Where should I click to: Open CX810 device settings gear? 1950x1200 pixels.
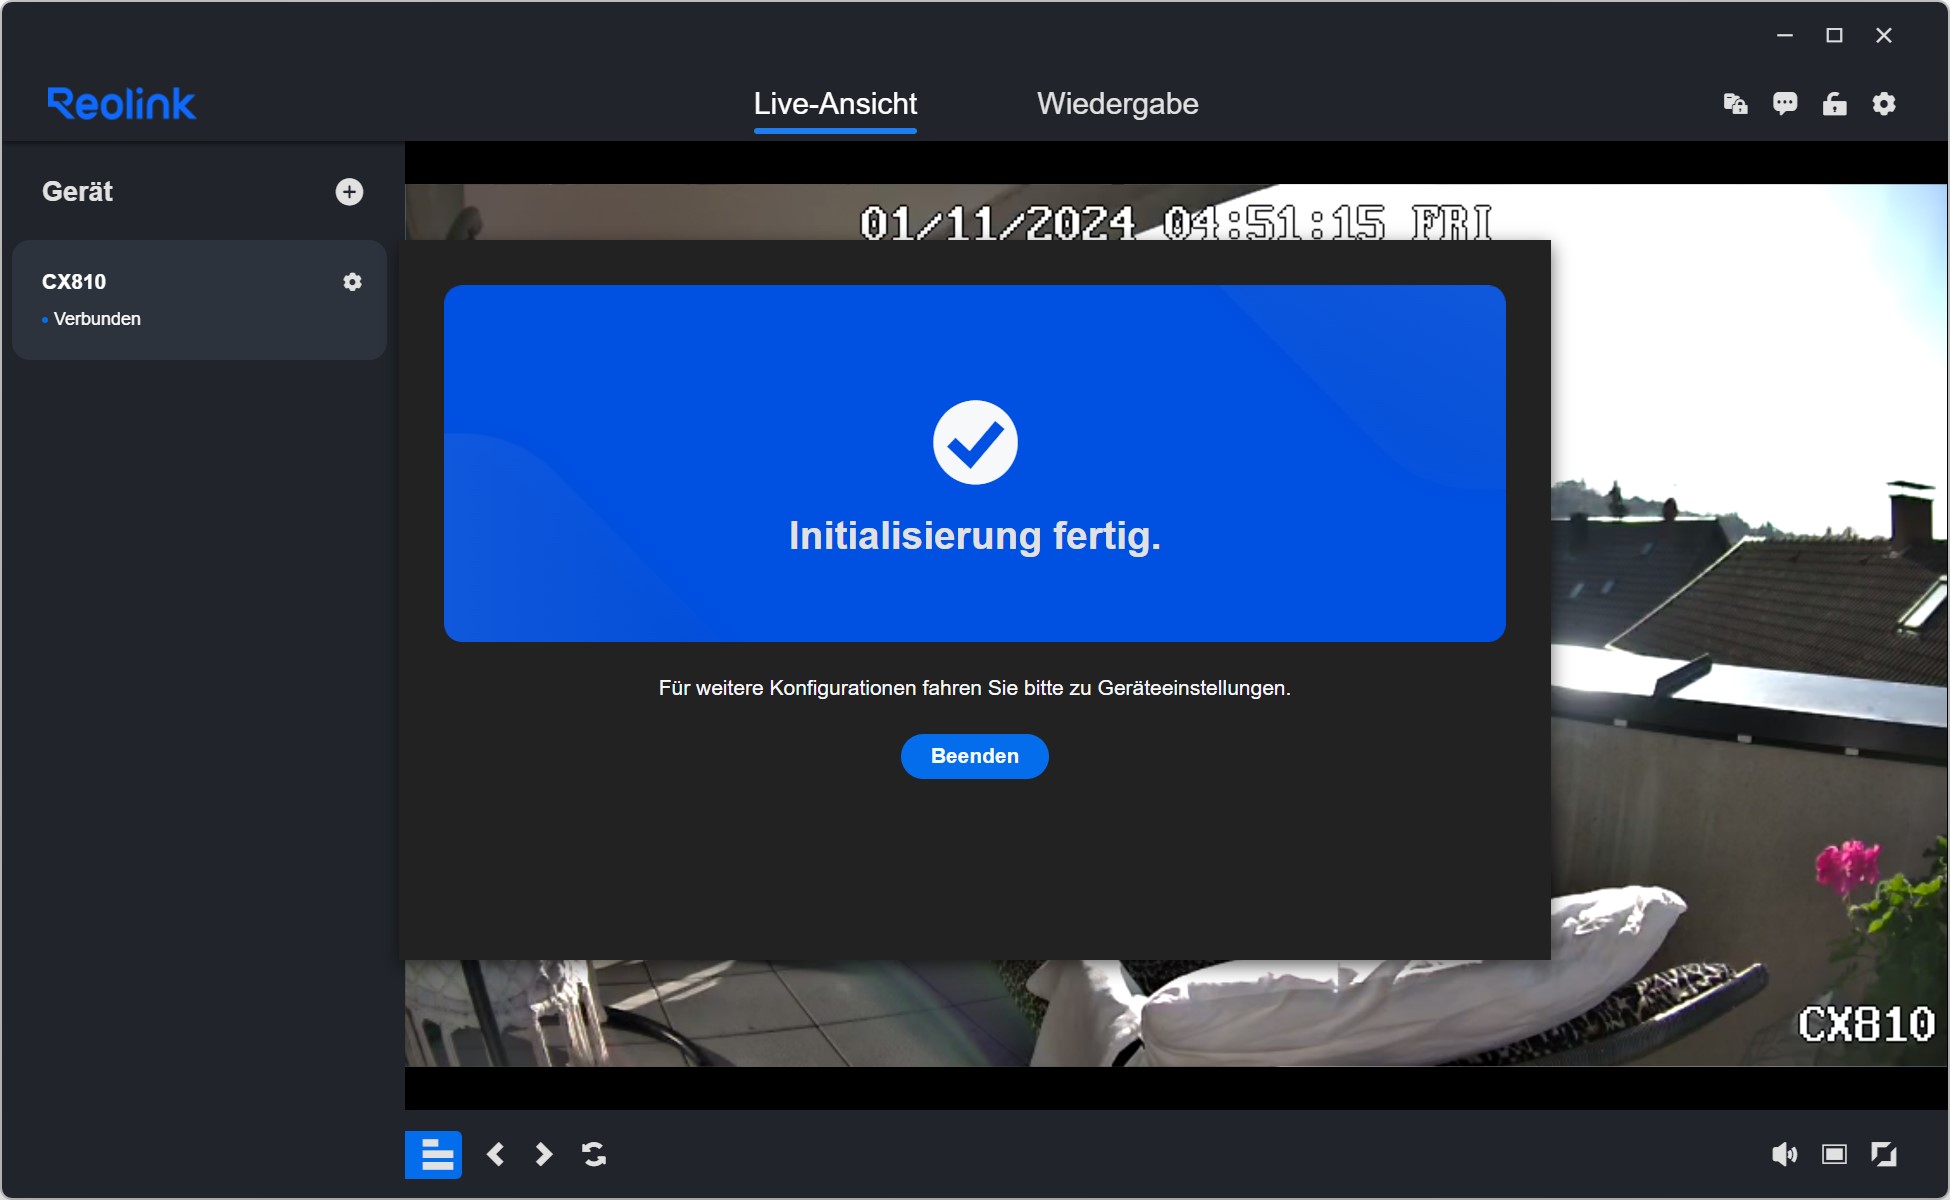pos(352,282)
